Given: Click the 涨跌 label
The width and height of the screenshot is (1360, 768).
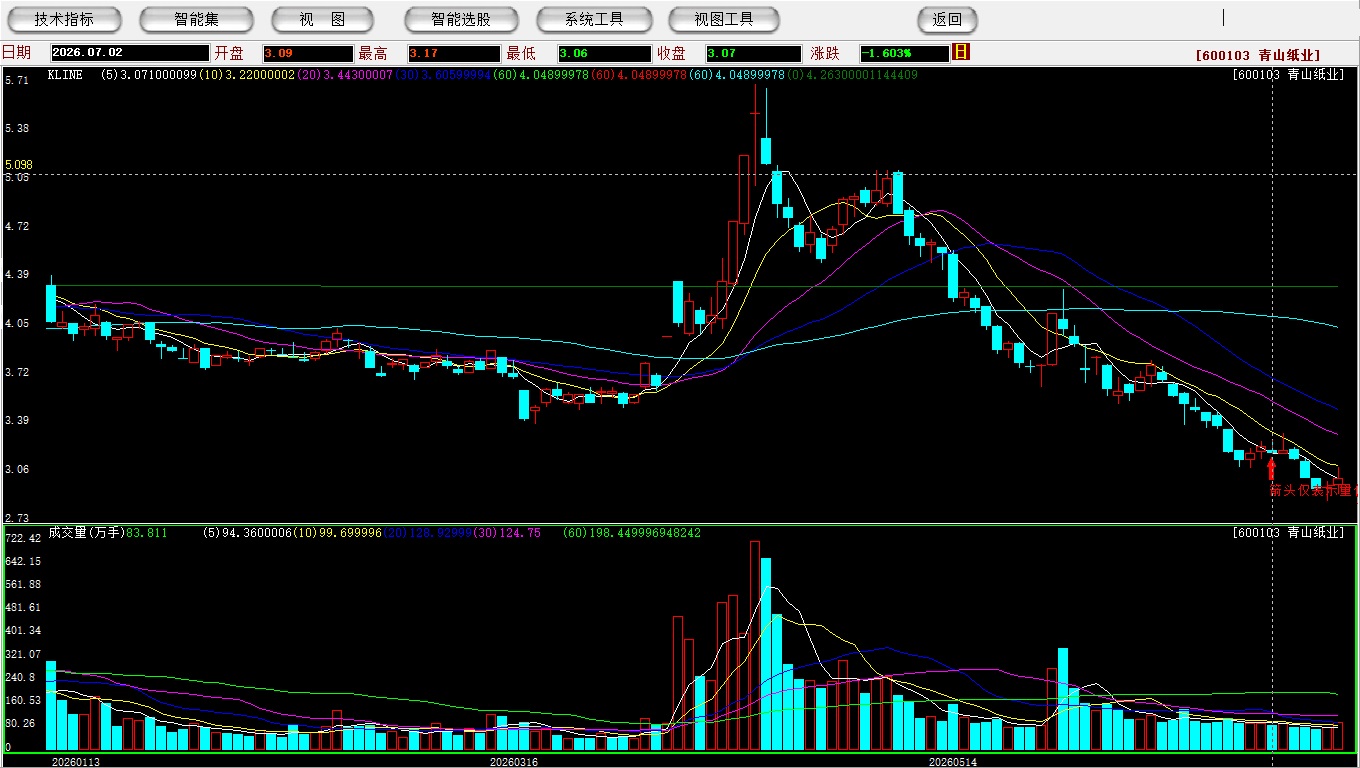Looking at the screenshot, I should (825, 53).
